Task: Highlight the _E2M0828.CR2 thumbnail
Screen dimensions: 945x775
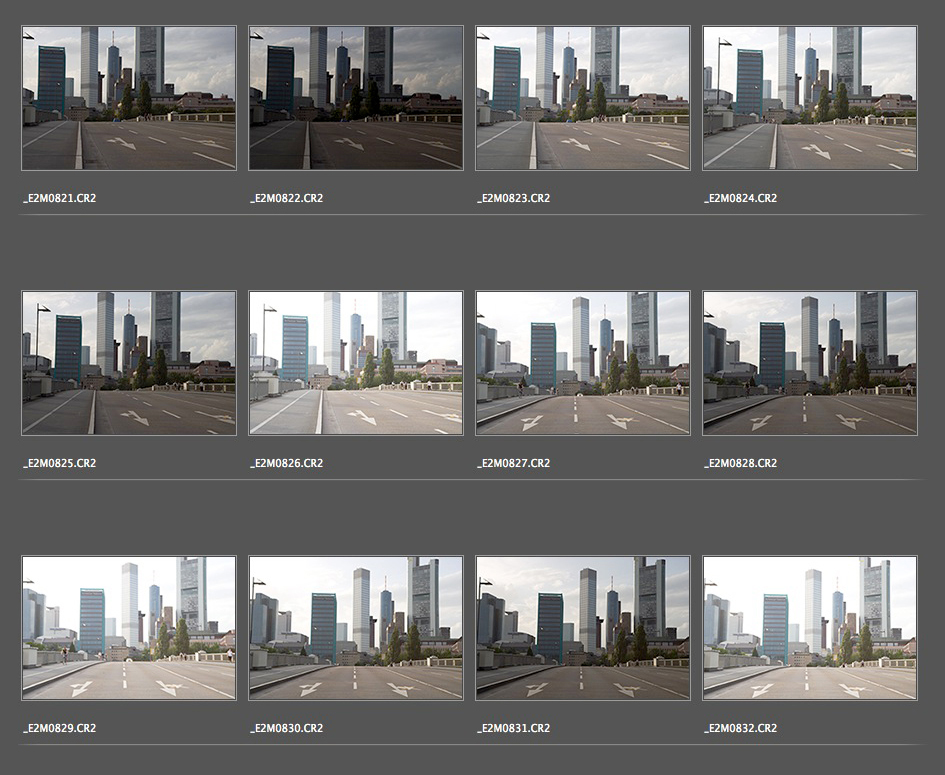Action: pos(810,363)
